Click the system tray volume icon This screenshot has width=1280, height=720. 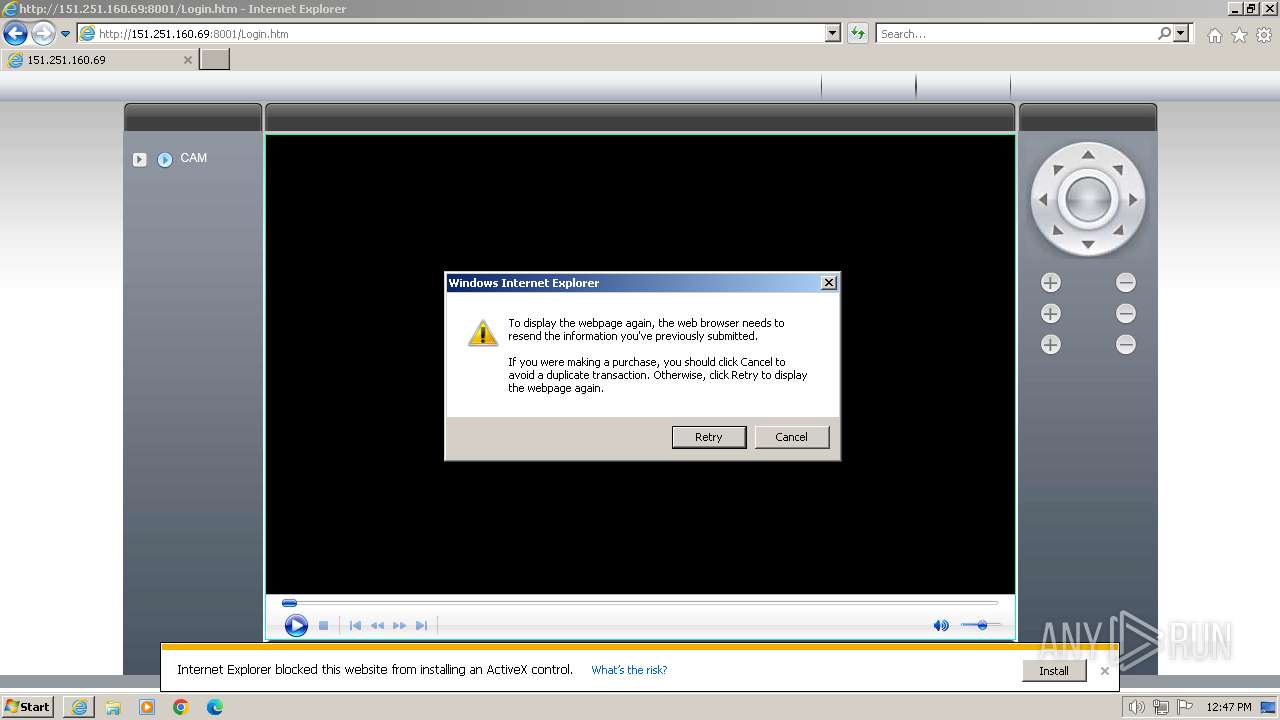pyautogui.click(x=1137, y=707)
